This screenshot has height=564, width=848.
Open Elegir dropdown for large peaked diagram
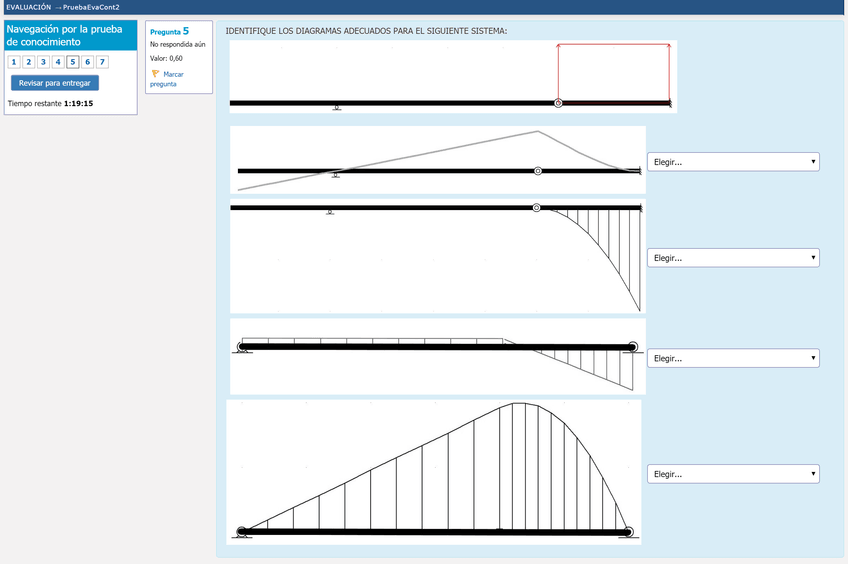pyautogui.click(x=733, y=474)
